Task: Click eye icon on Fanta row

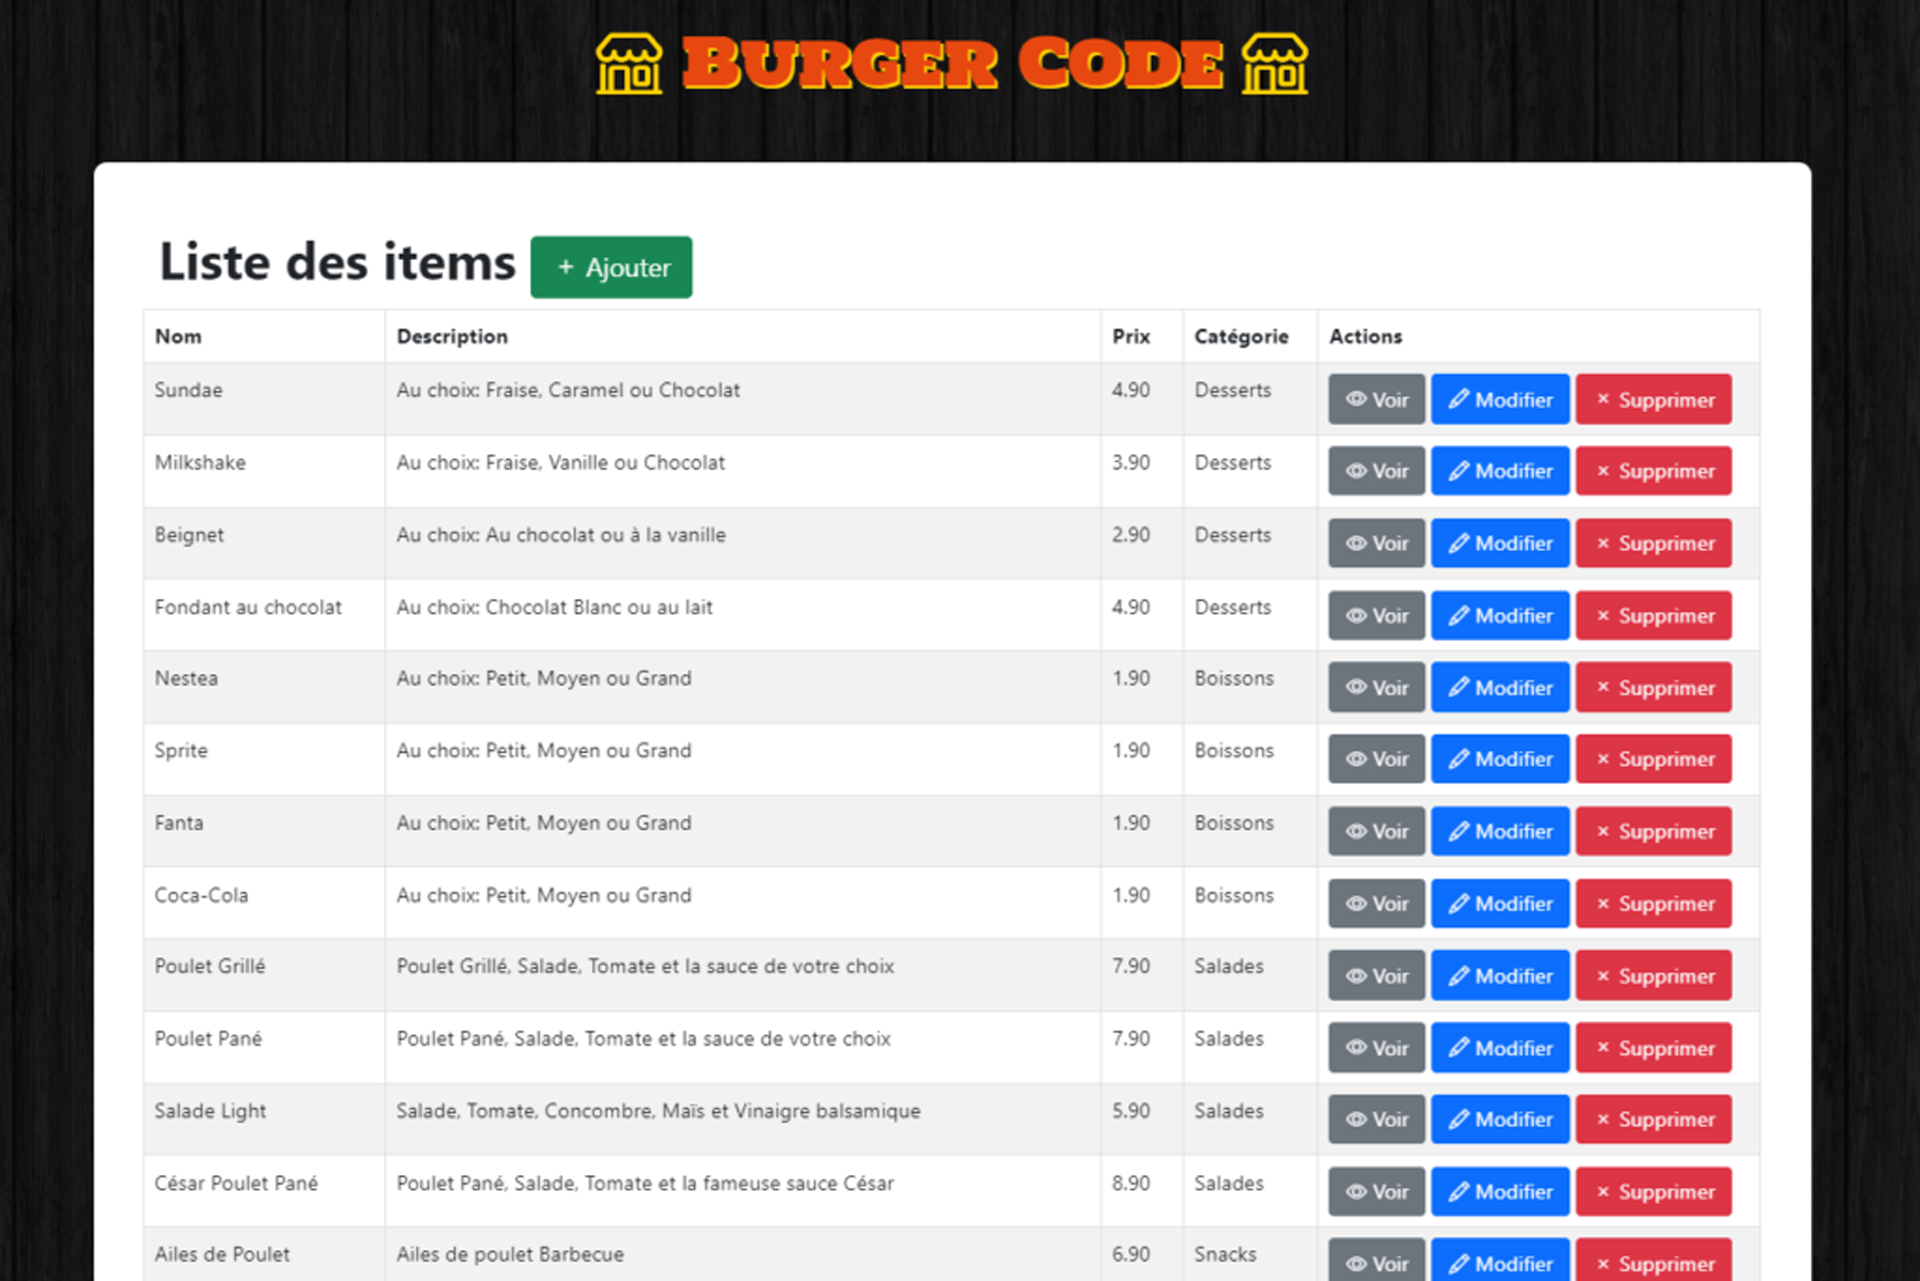Action: 1356,832
